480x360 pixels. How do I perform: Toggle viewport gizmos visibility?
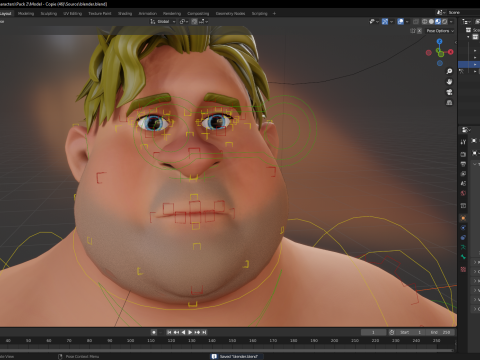[x=385, y=21]
